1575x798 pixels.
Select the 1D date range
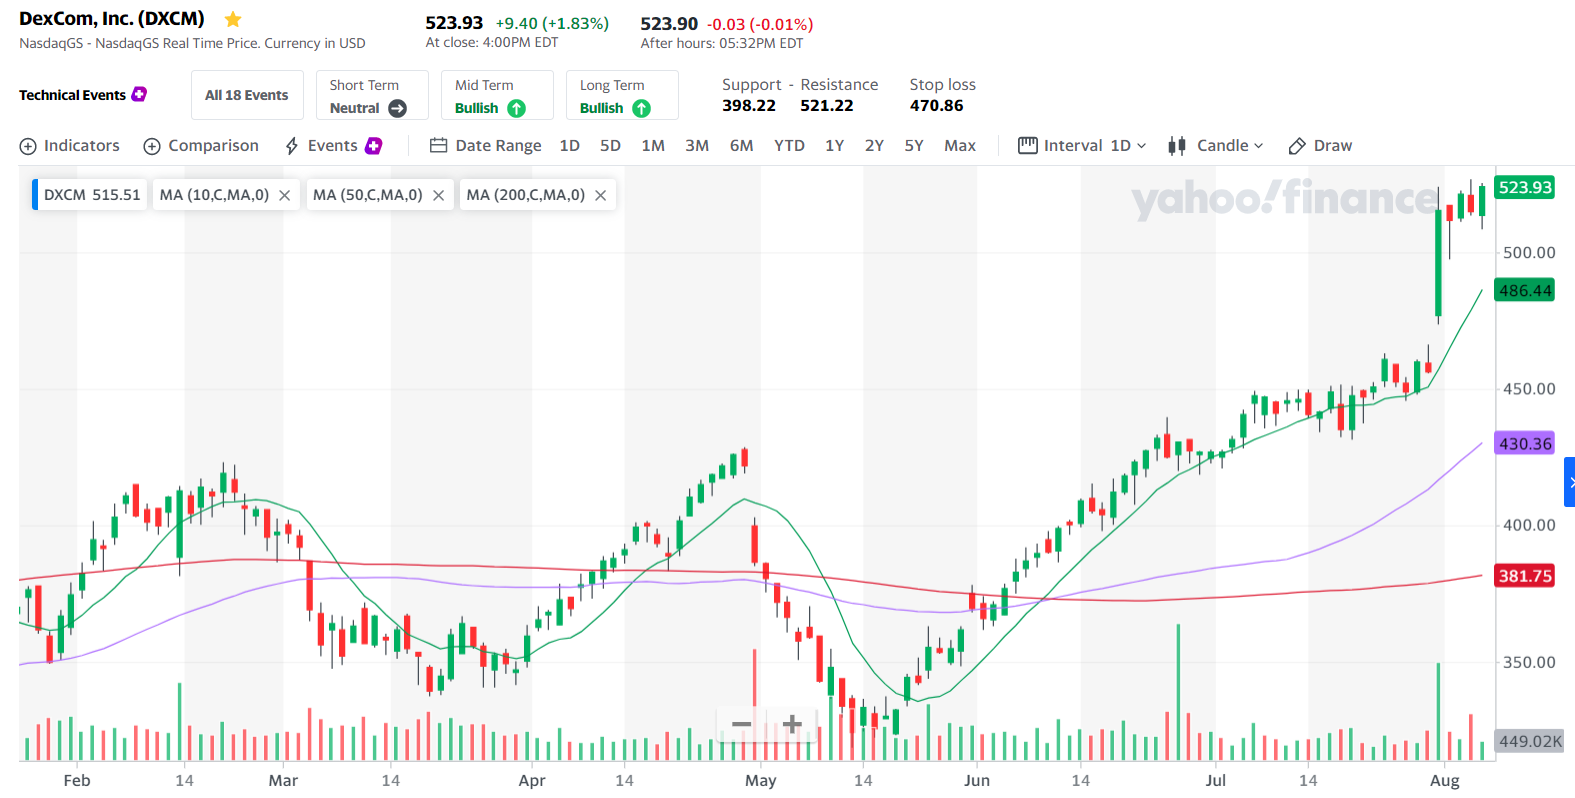[570, 146]
